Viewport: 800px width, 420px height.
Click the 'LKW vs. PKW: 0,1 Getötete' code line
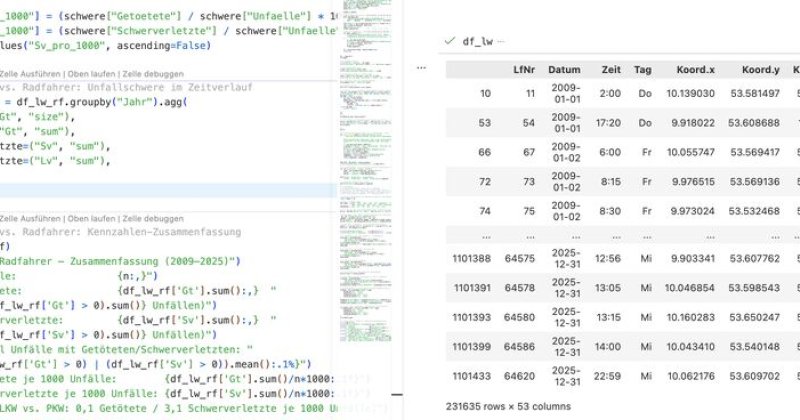[x=168, y=408]
